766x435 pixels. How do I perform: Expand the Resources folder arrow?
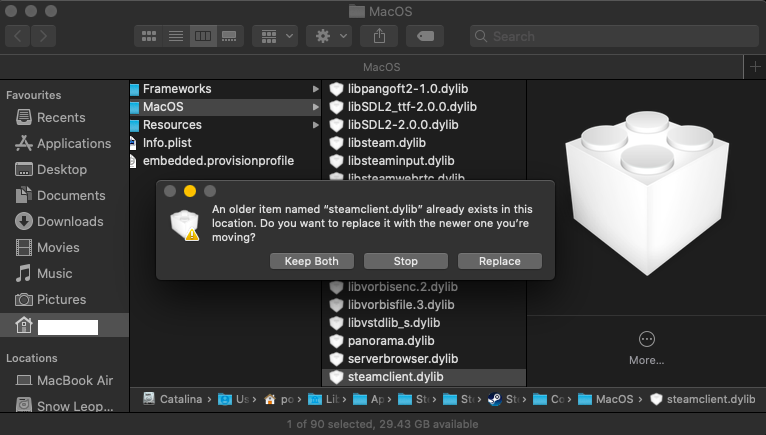point(316,125)
